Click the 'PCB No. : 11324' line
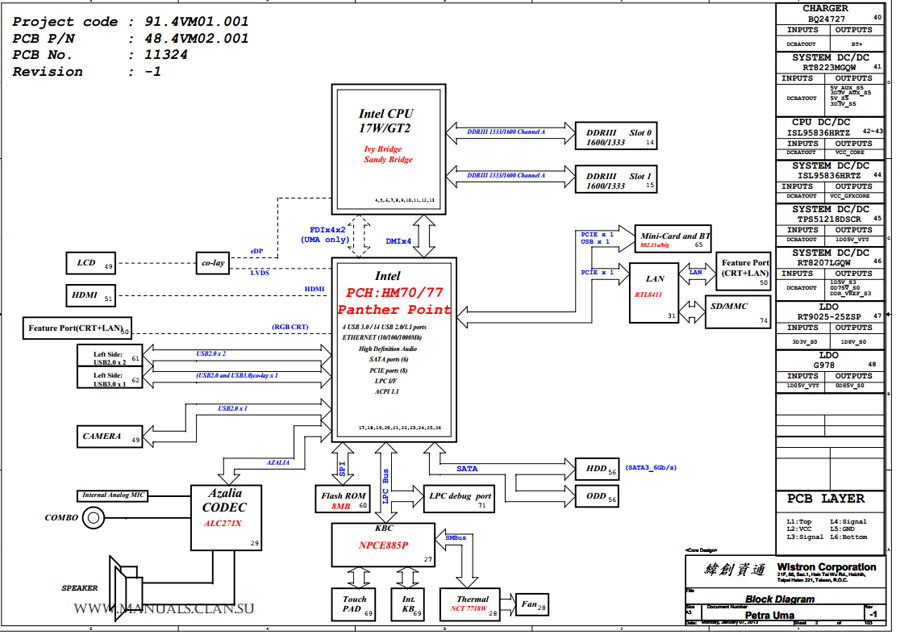This screenshot has width=900, height=635. (100, 55)
